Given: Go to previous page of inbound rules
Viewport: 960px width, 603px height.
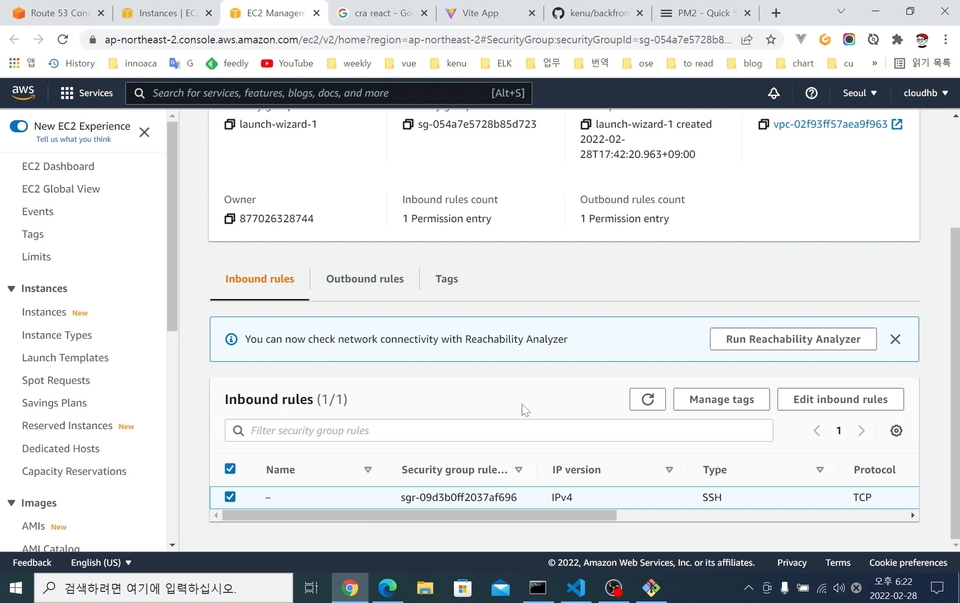Looking at the screenshot, I should (817, 431).
